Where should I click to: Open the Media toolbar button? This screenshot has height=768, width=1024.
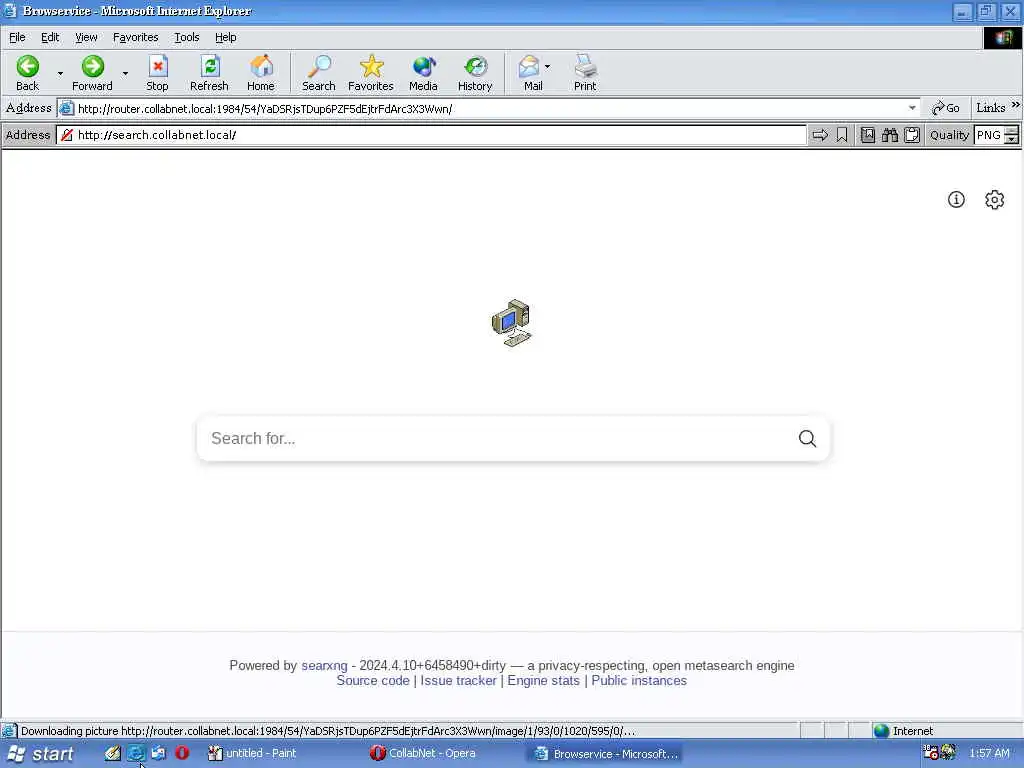[423, 72]
